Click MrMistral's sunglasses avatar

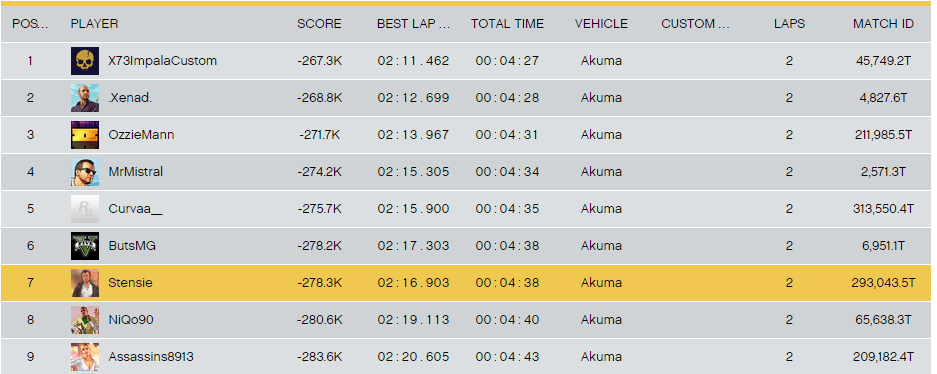click(85, 172)
